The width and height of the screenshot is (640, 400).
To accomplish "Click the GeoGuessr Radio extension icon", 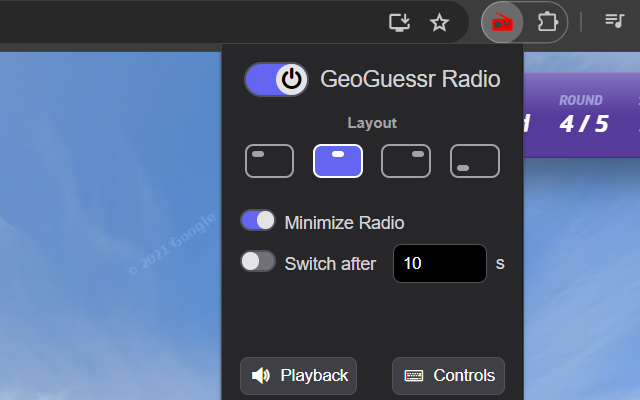I will click(502, 22).
